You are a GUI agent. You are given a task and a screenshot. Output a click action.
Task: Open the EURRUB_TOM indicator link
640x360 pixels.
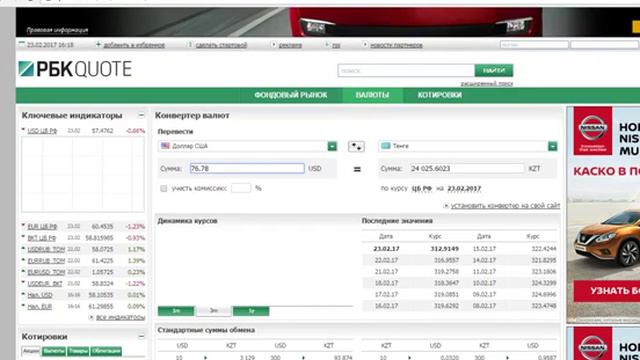[46, 260]
